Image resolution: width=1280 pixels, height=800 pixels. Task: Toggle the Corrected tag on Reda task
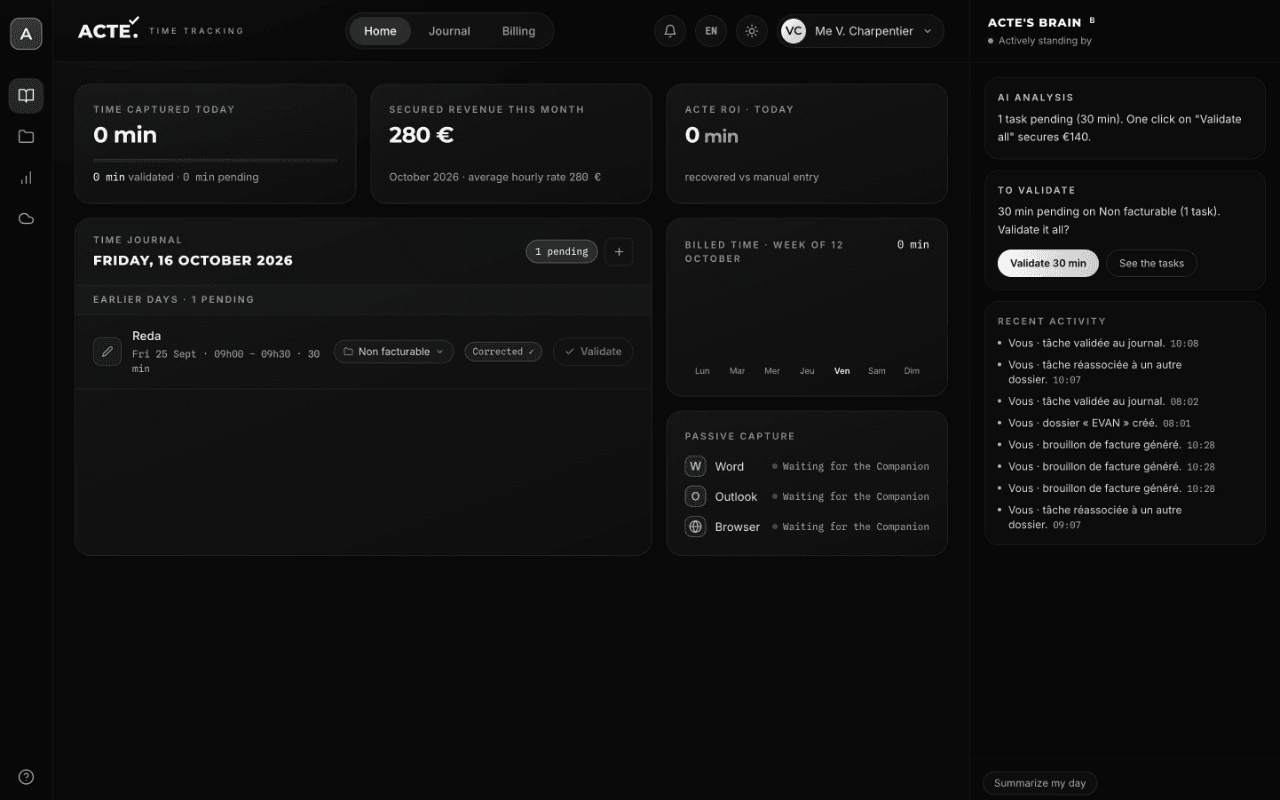point(503,352)
